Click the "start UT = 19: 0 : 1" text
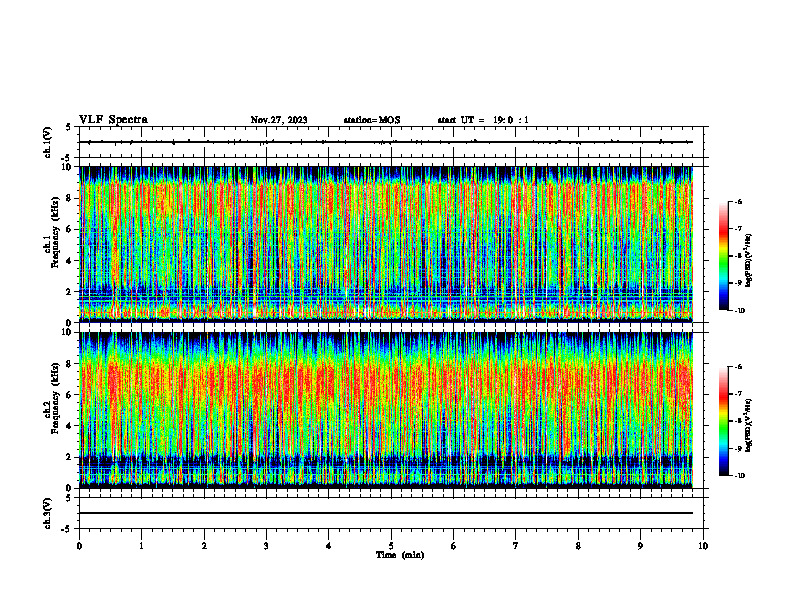This screenshot has width=792, height=612. 483,120
